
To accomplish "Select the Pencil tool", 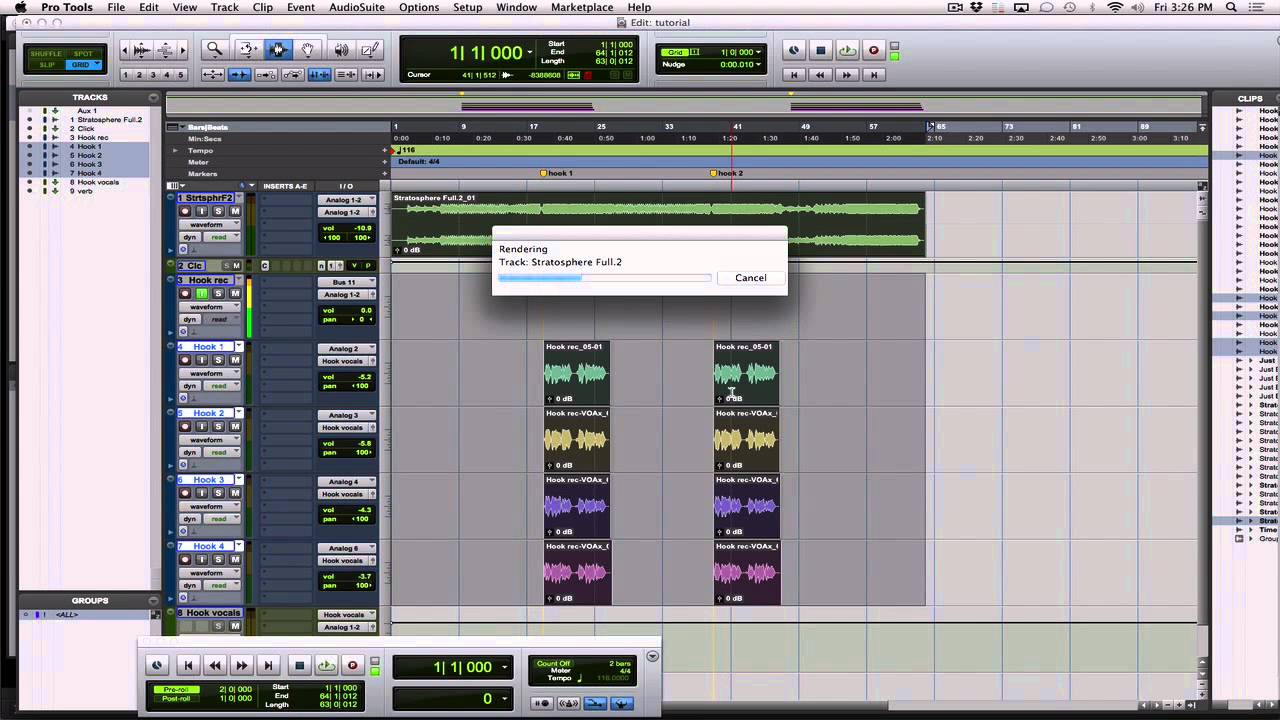I will (x=370, y=49).
